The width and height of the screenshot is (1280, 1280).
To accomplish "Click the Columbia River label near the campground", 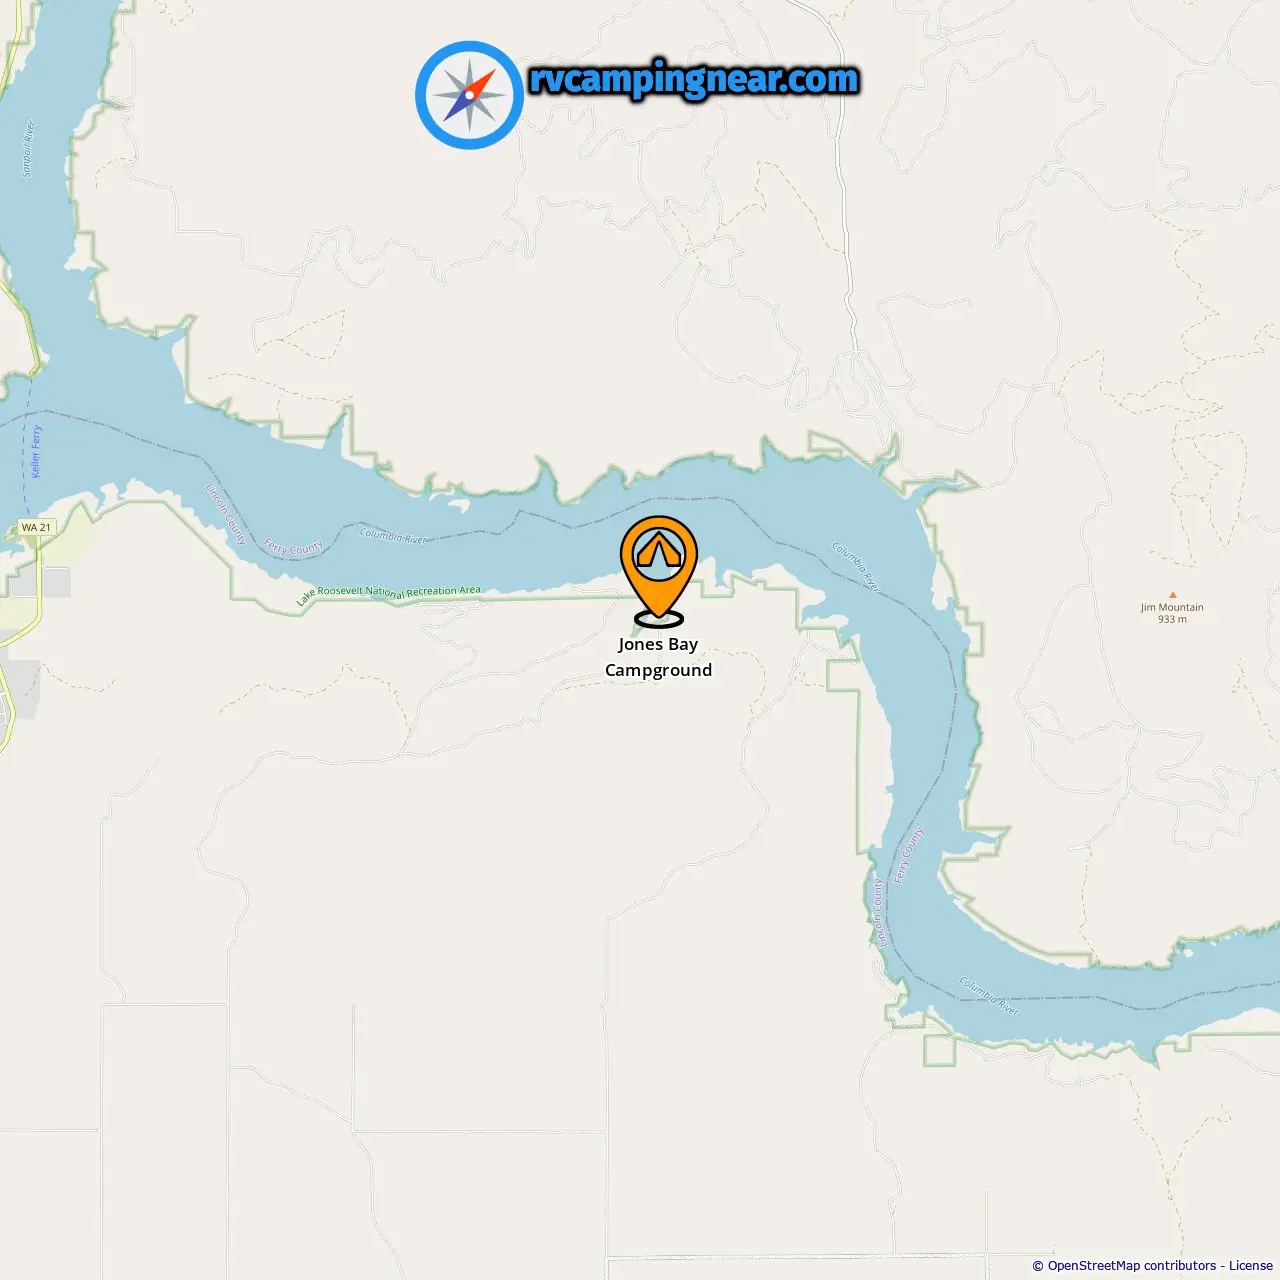I will point(393,535).
